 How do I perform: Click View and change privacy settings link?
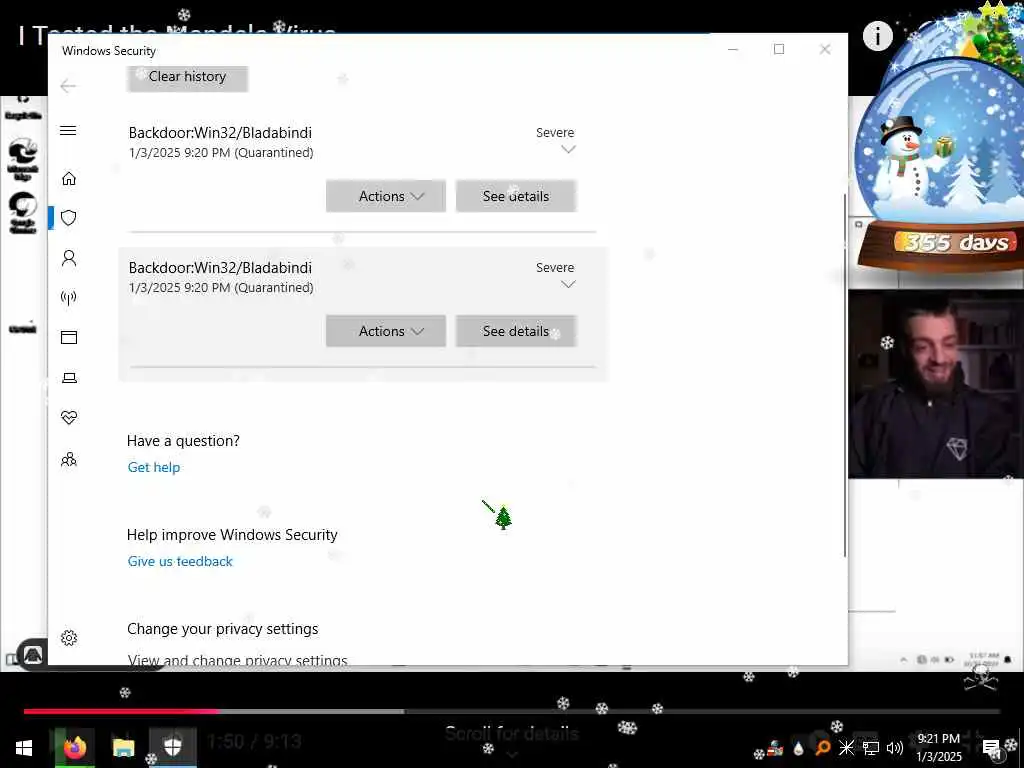(x=238, y=660)
